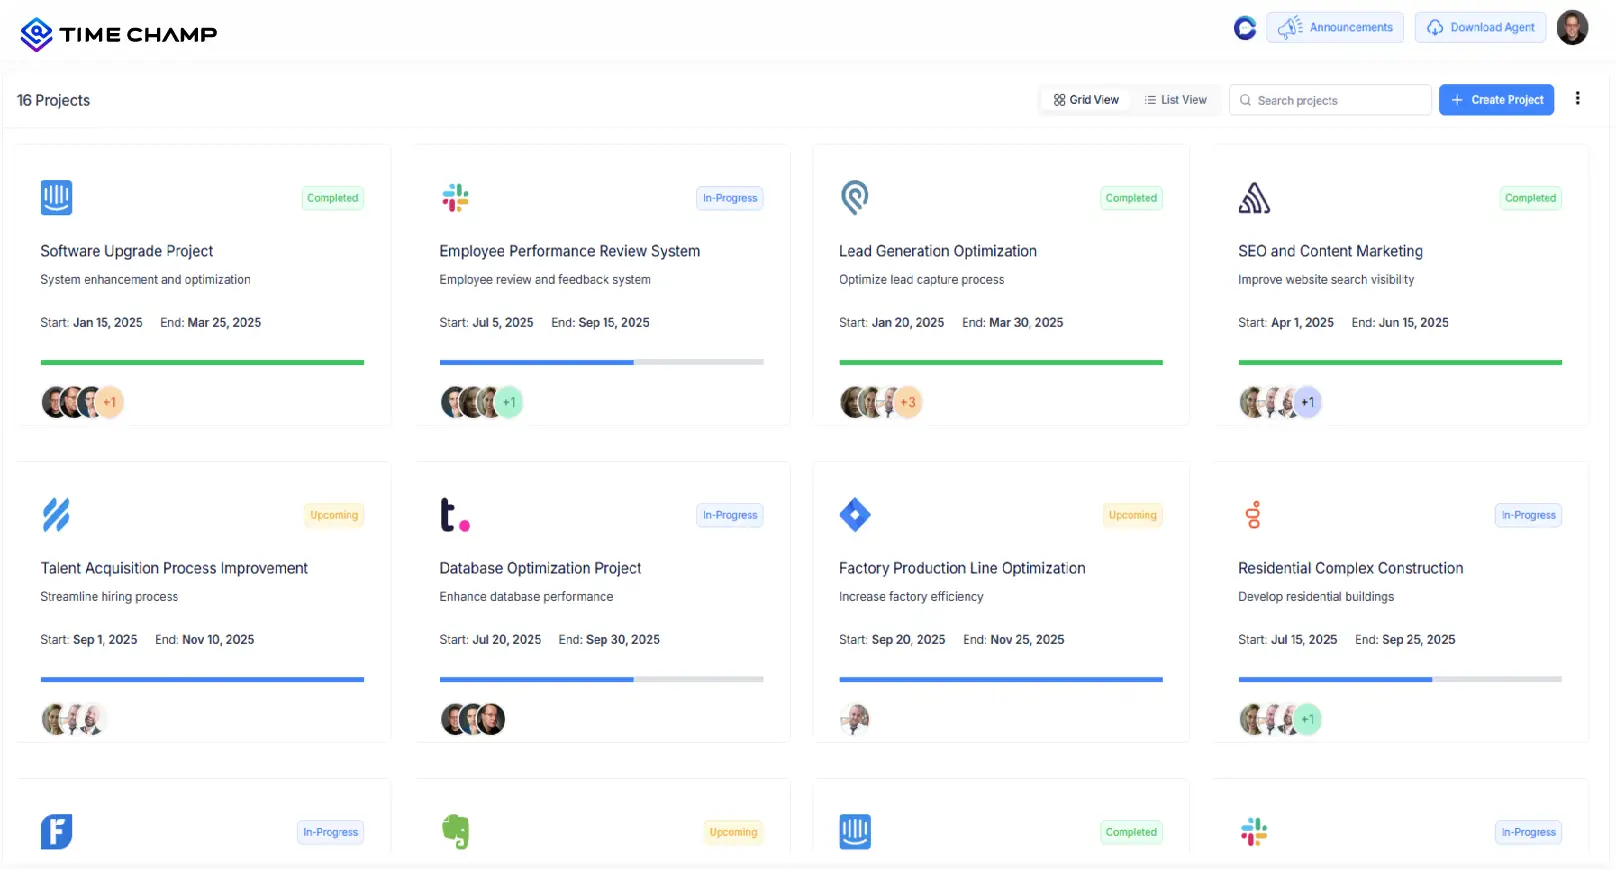Open Software Upgrade Project title
Screen dimensions: 1616x870
(x=126, y=251)
